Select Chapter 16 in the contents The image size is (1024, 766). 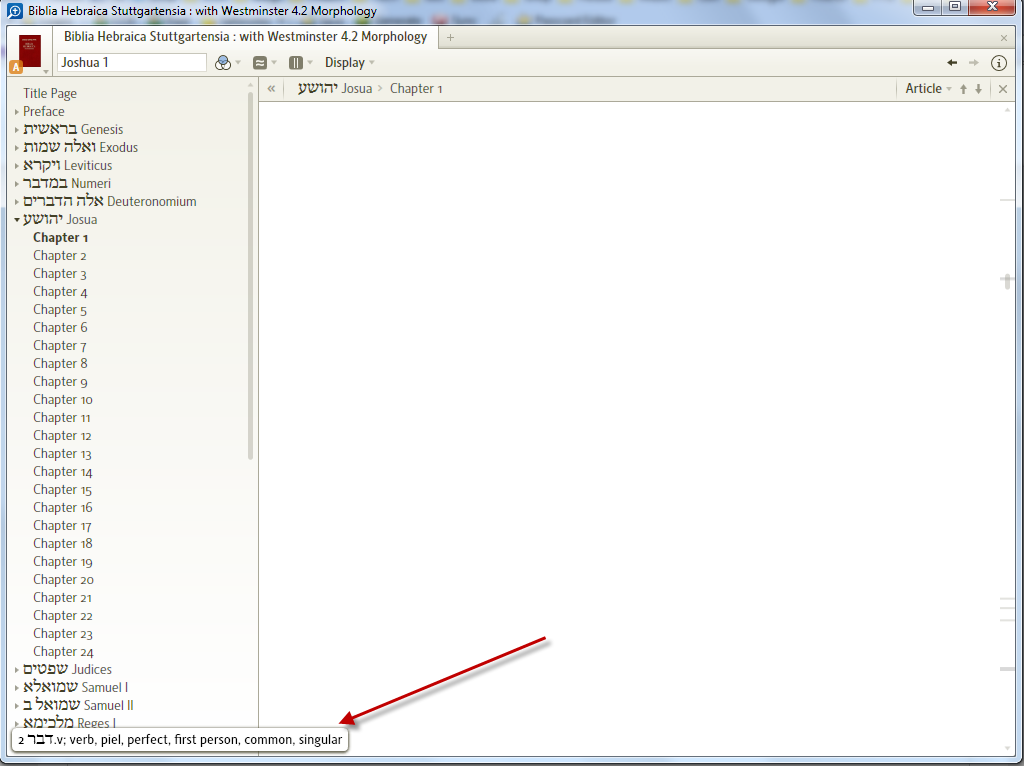tap(63, 507)
